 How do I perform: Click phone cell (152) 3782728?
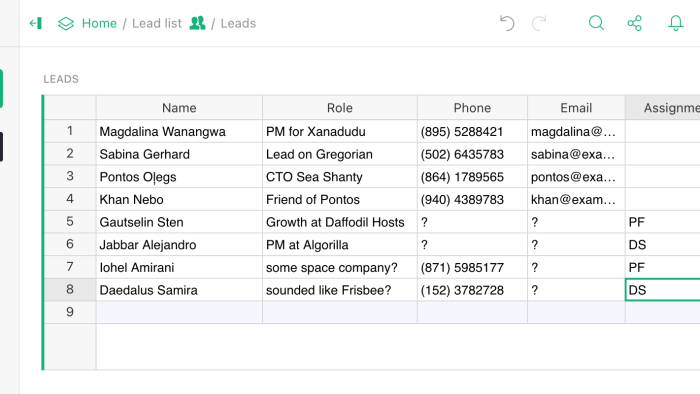(x=472, y=290)
